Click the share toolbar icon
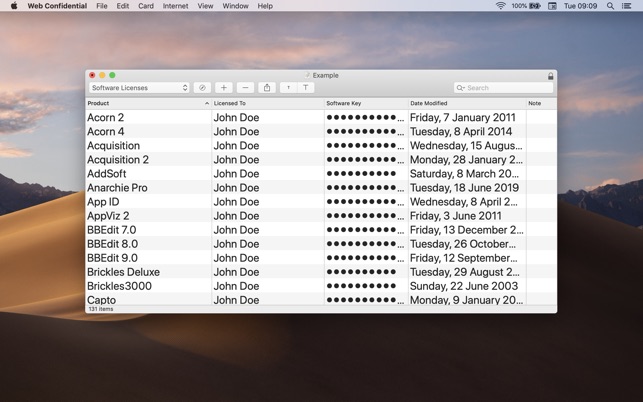 pyautogui.click(x=267, y=88)
